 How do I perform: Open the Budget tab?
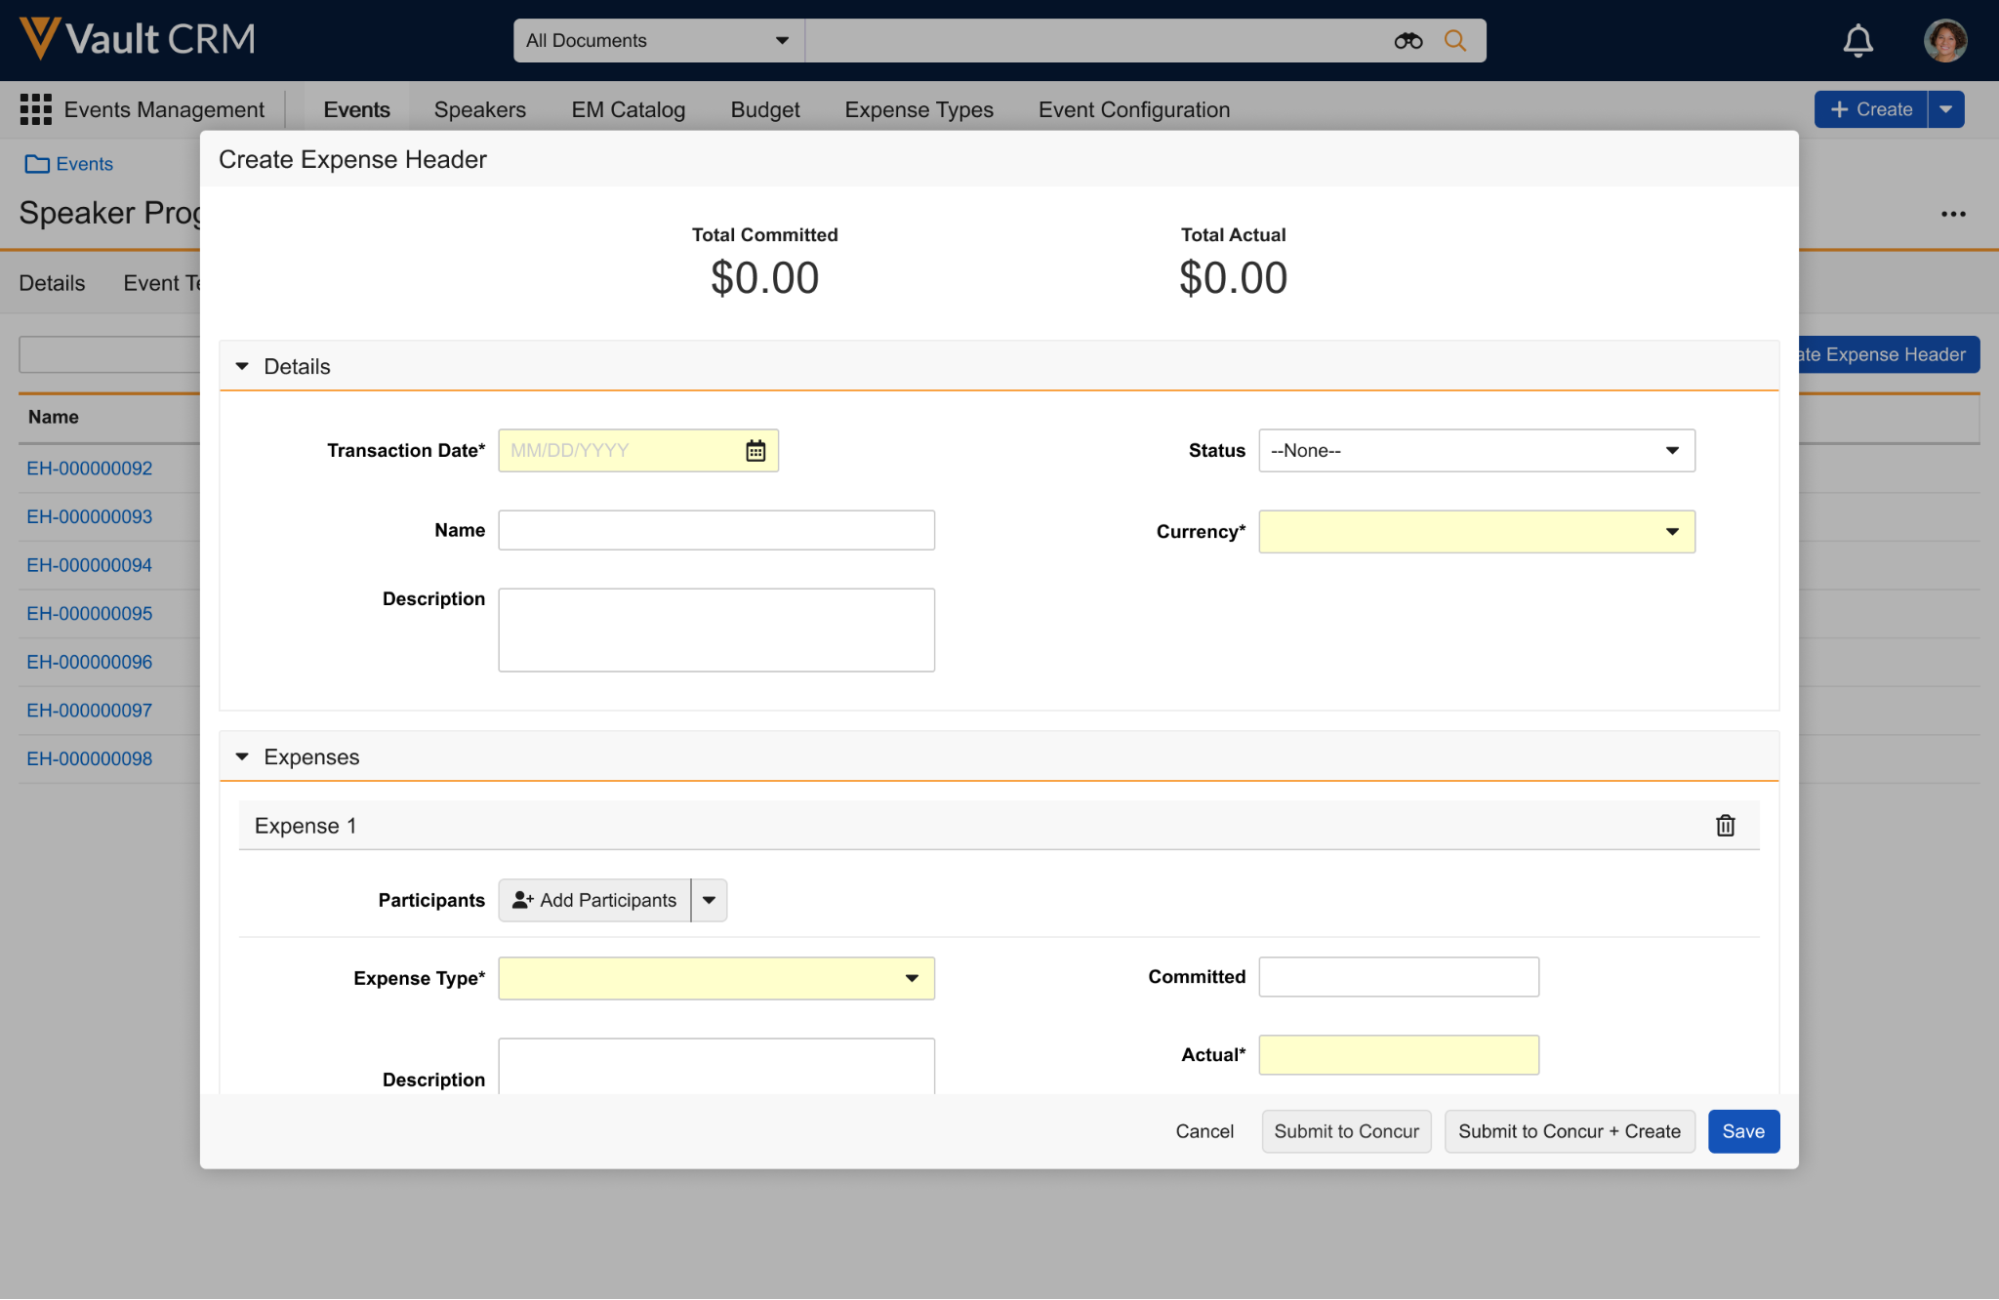tap(764, 110)
